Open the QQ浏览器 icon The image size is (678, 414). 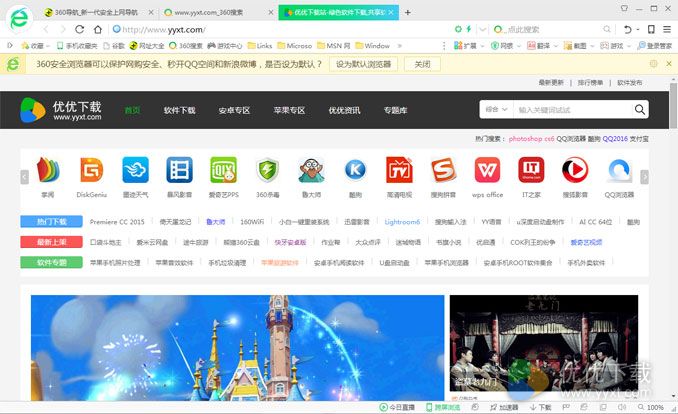[x=619, y=170]
